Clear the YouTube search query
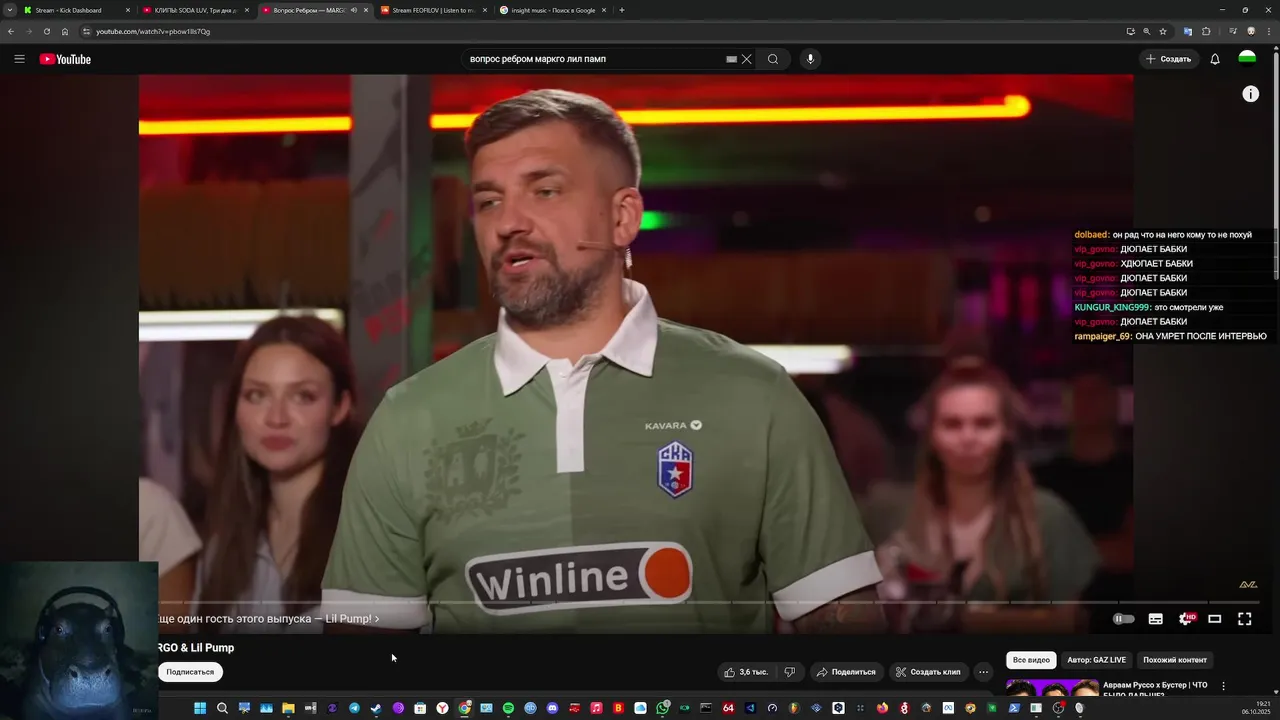 746,59
